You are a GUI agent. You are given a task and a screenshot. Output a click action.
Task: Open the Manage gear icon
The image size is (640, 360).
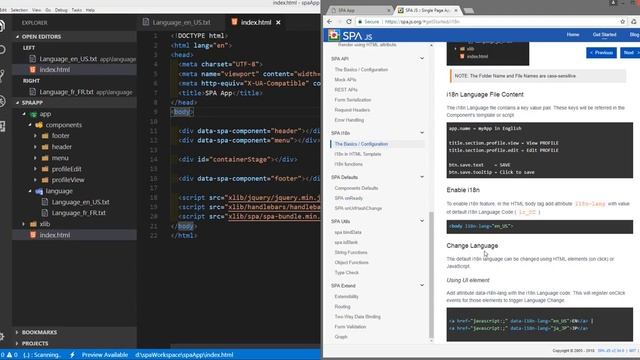click(x=2, y=337)
